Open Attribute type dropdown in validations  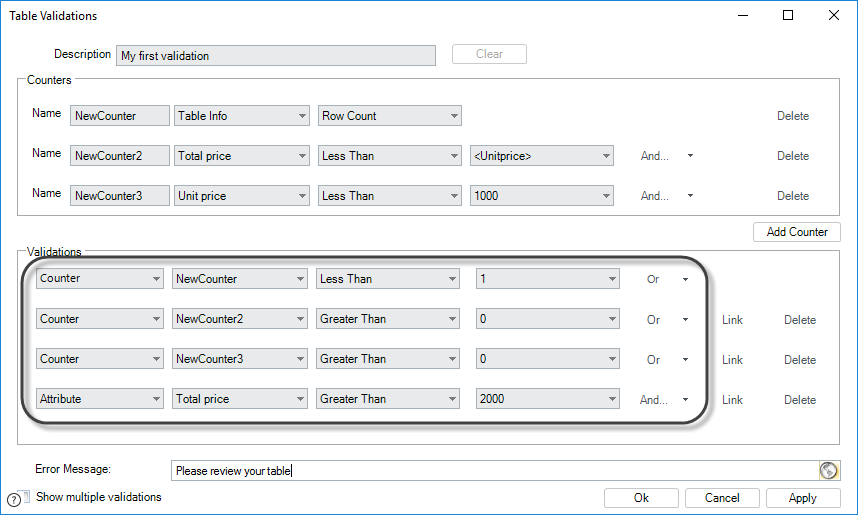pyautogui.click(x=100, y=398)
